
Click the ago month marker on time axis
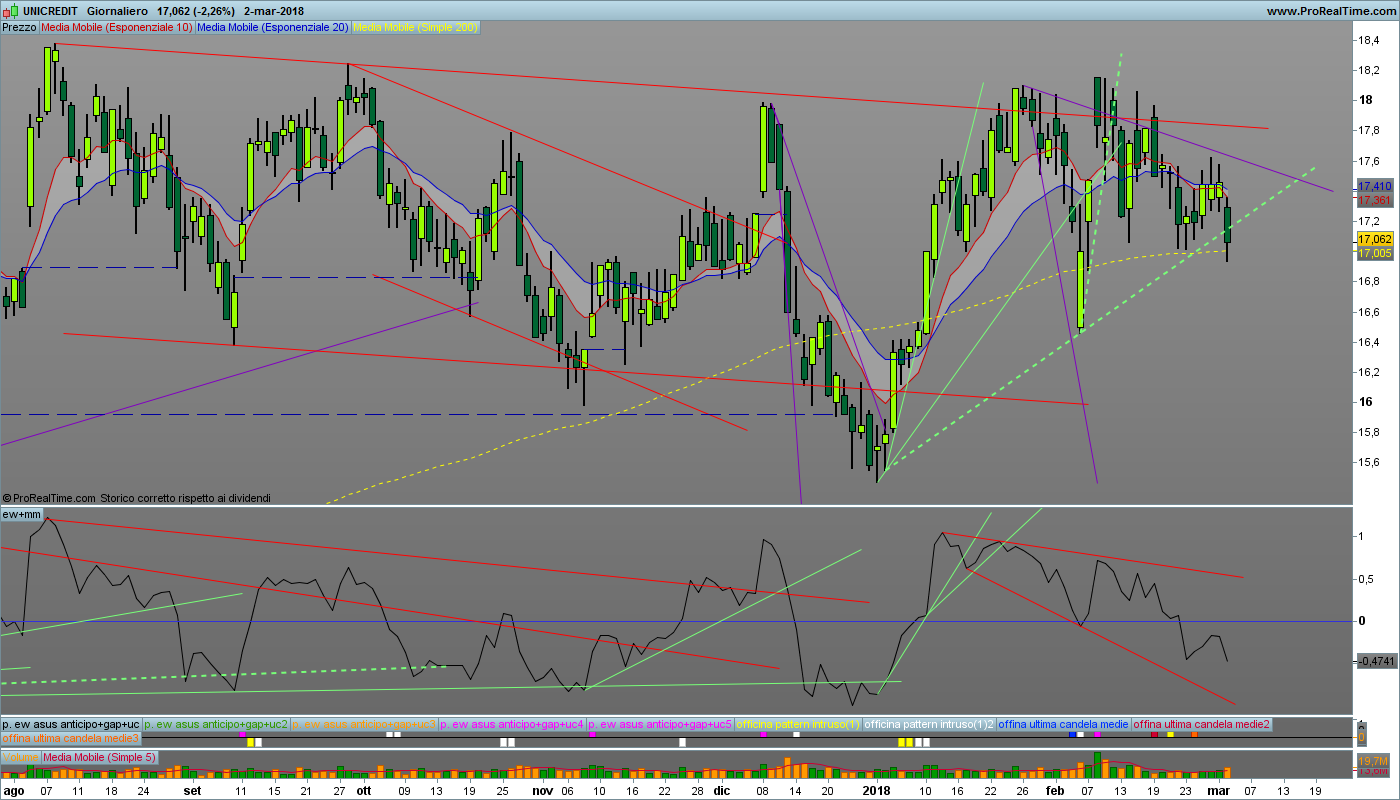[13, 790]
